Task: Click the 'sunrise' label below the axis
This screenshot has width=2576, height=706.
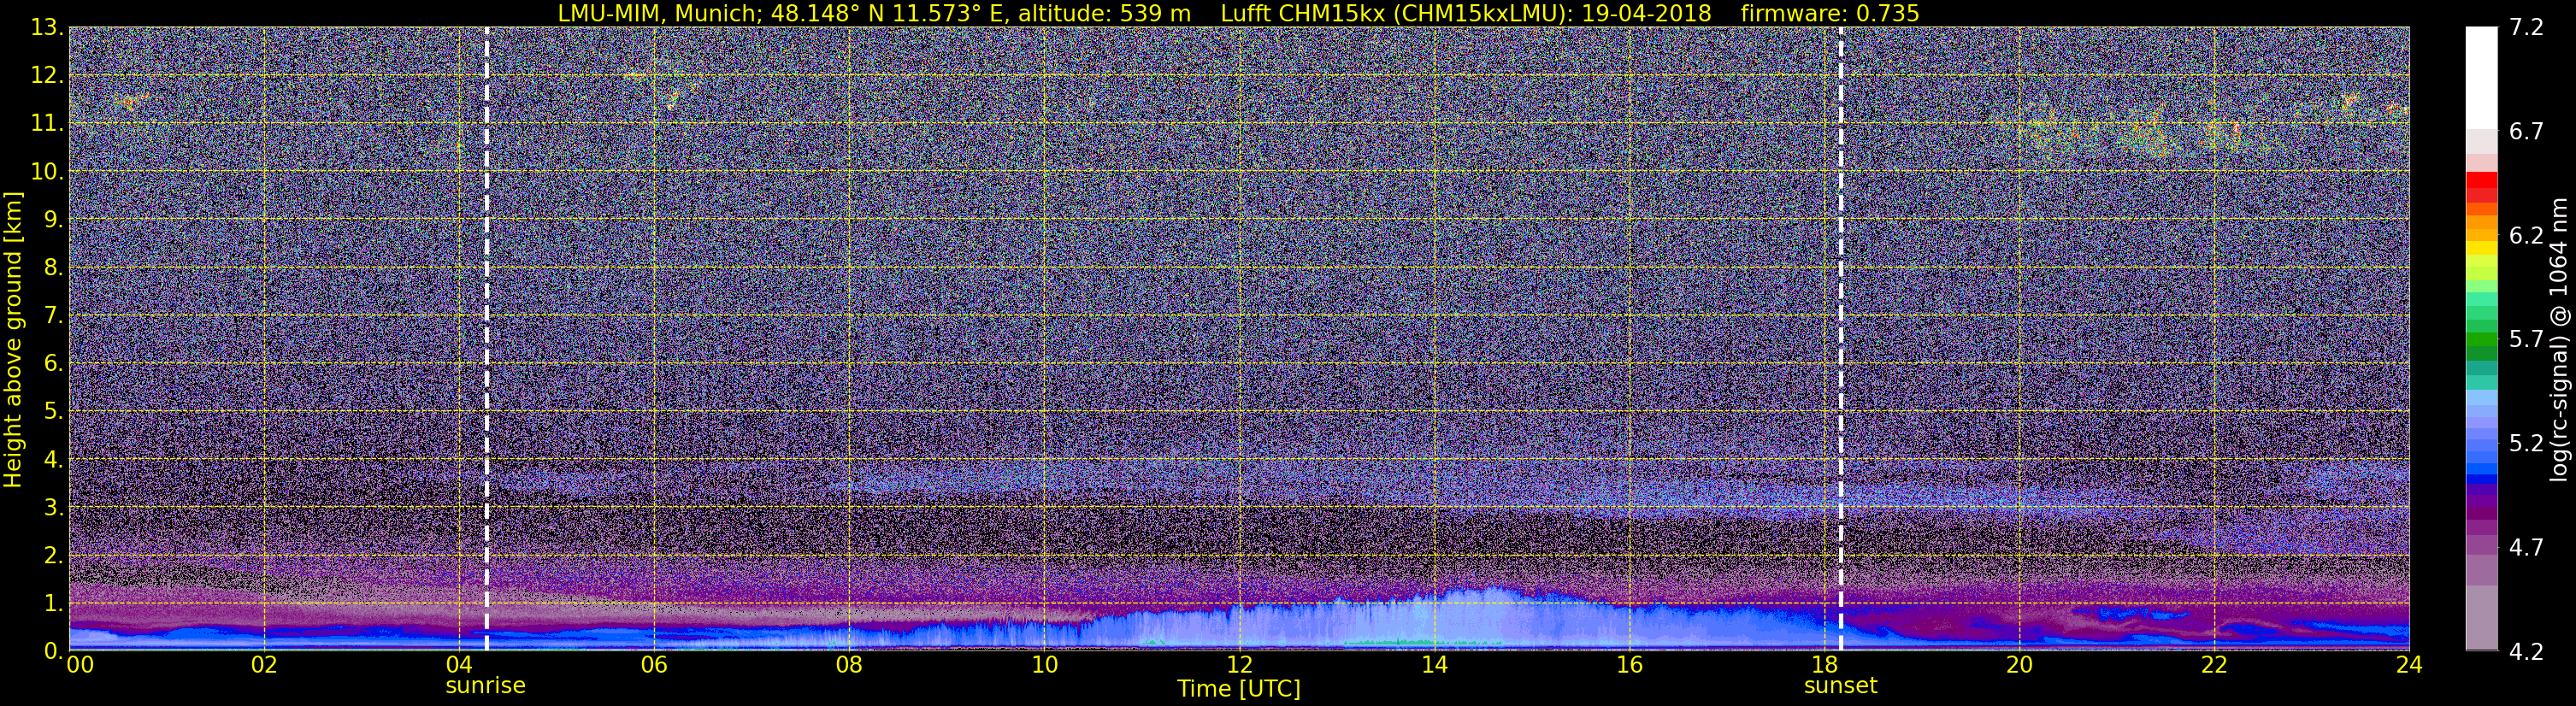Action: click(485, 686)
